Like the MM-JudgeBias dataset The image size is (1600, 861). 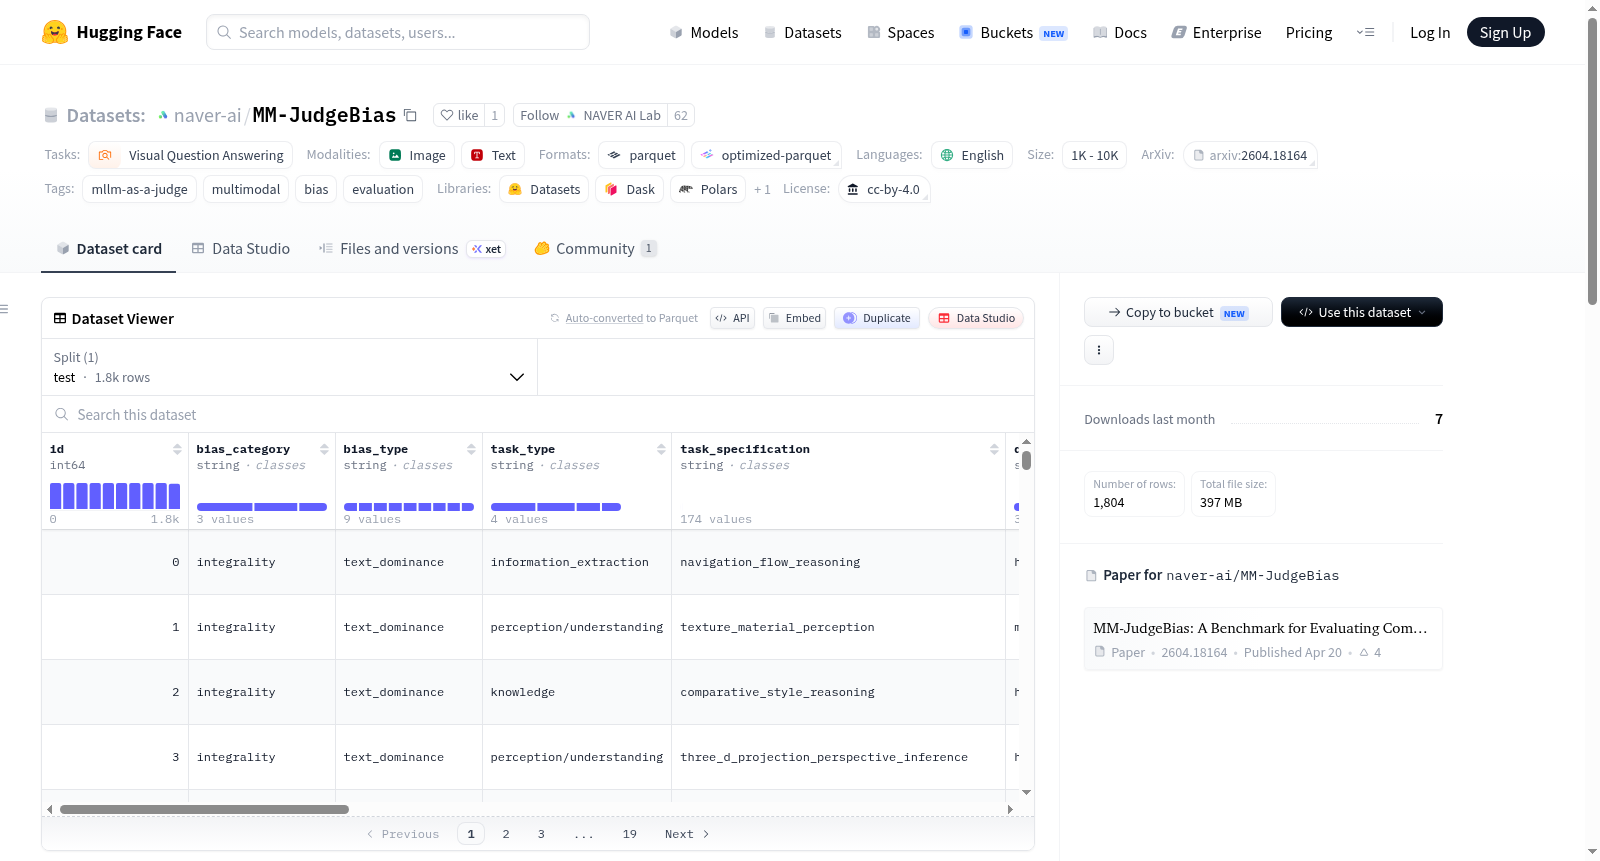point(459,115)
